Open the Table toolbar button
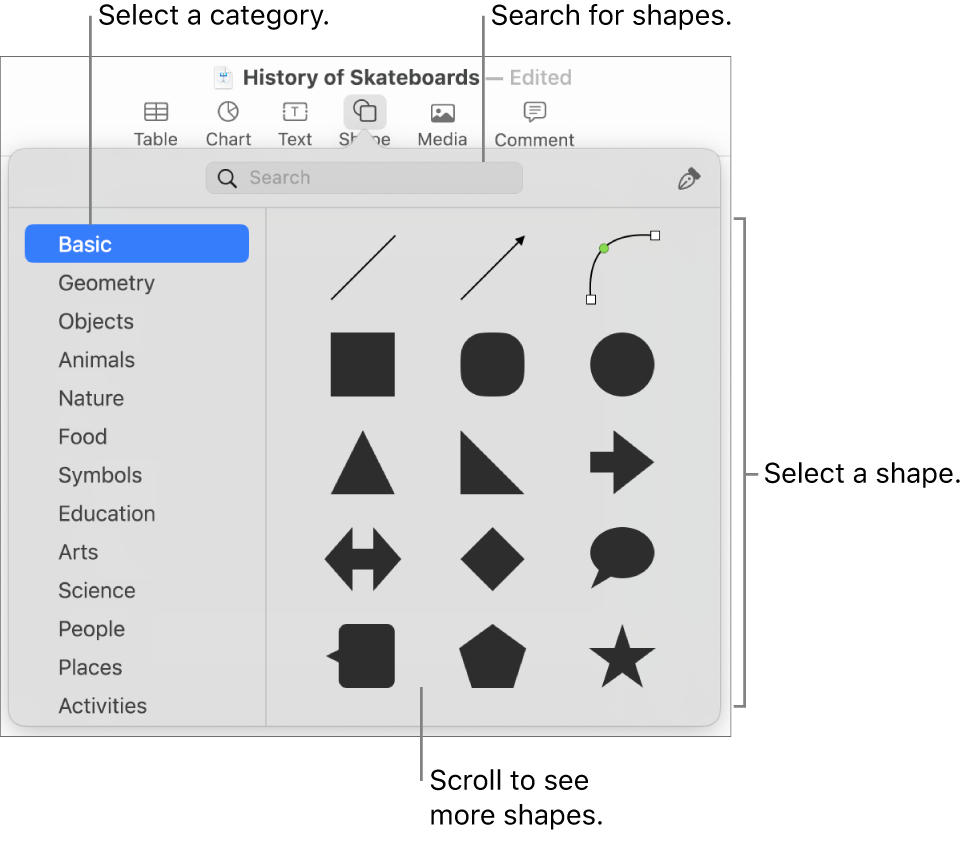The width and height of the screenshot is (969, 841). click(x=156, y=124)
